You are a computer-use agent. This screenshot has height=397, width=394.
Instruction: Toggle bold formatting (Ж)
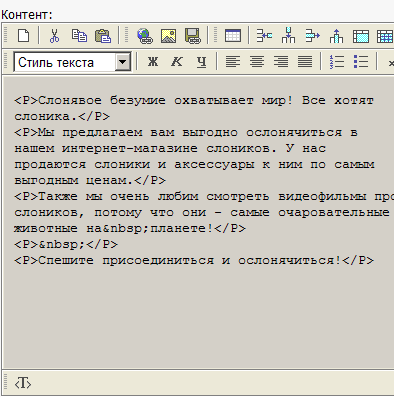tap(153, 61)
